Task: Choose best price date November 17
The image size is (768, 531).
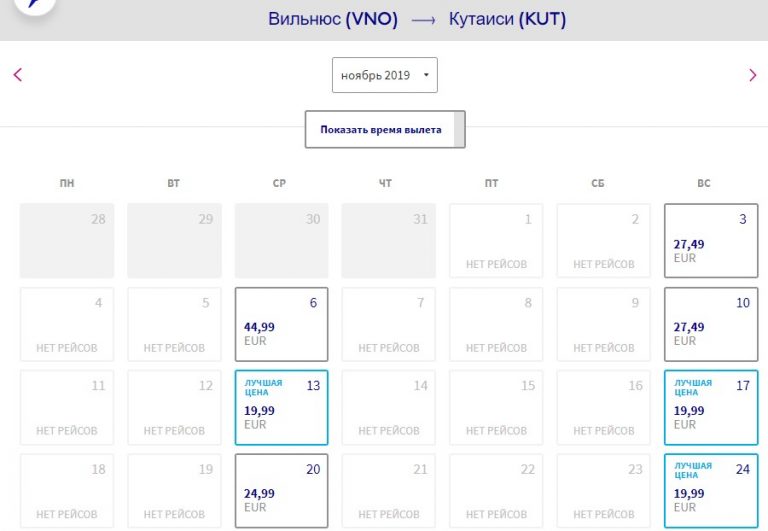Action: pyautogui.click(x=711, y=407)
